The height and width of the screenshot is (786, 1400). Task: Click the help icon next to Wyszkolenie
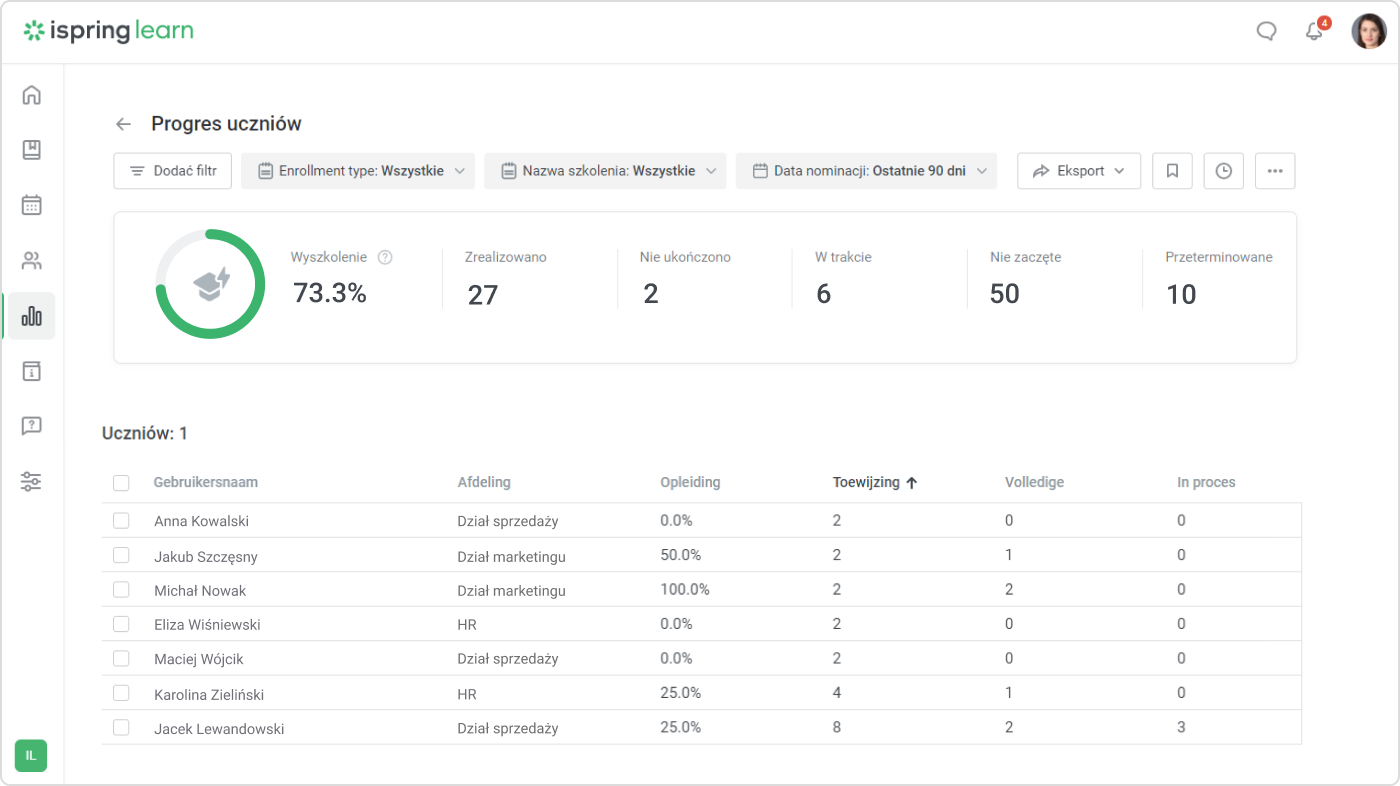pyautogui.click(x=385, y=257)
